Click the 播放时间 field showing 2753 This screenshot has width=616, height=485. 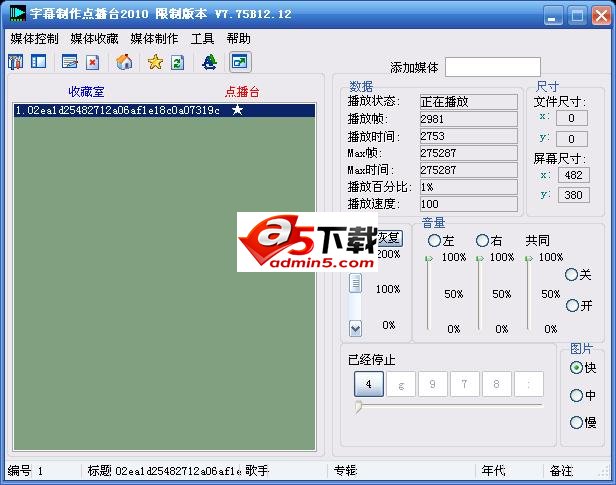click(469, 136)
